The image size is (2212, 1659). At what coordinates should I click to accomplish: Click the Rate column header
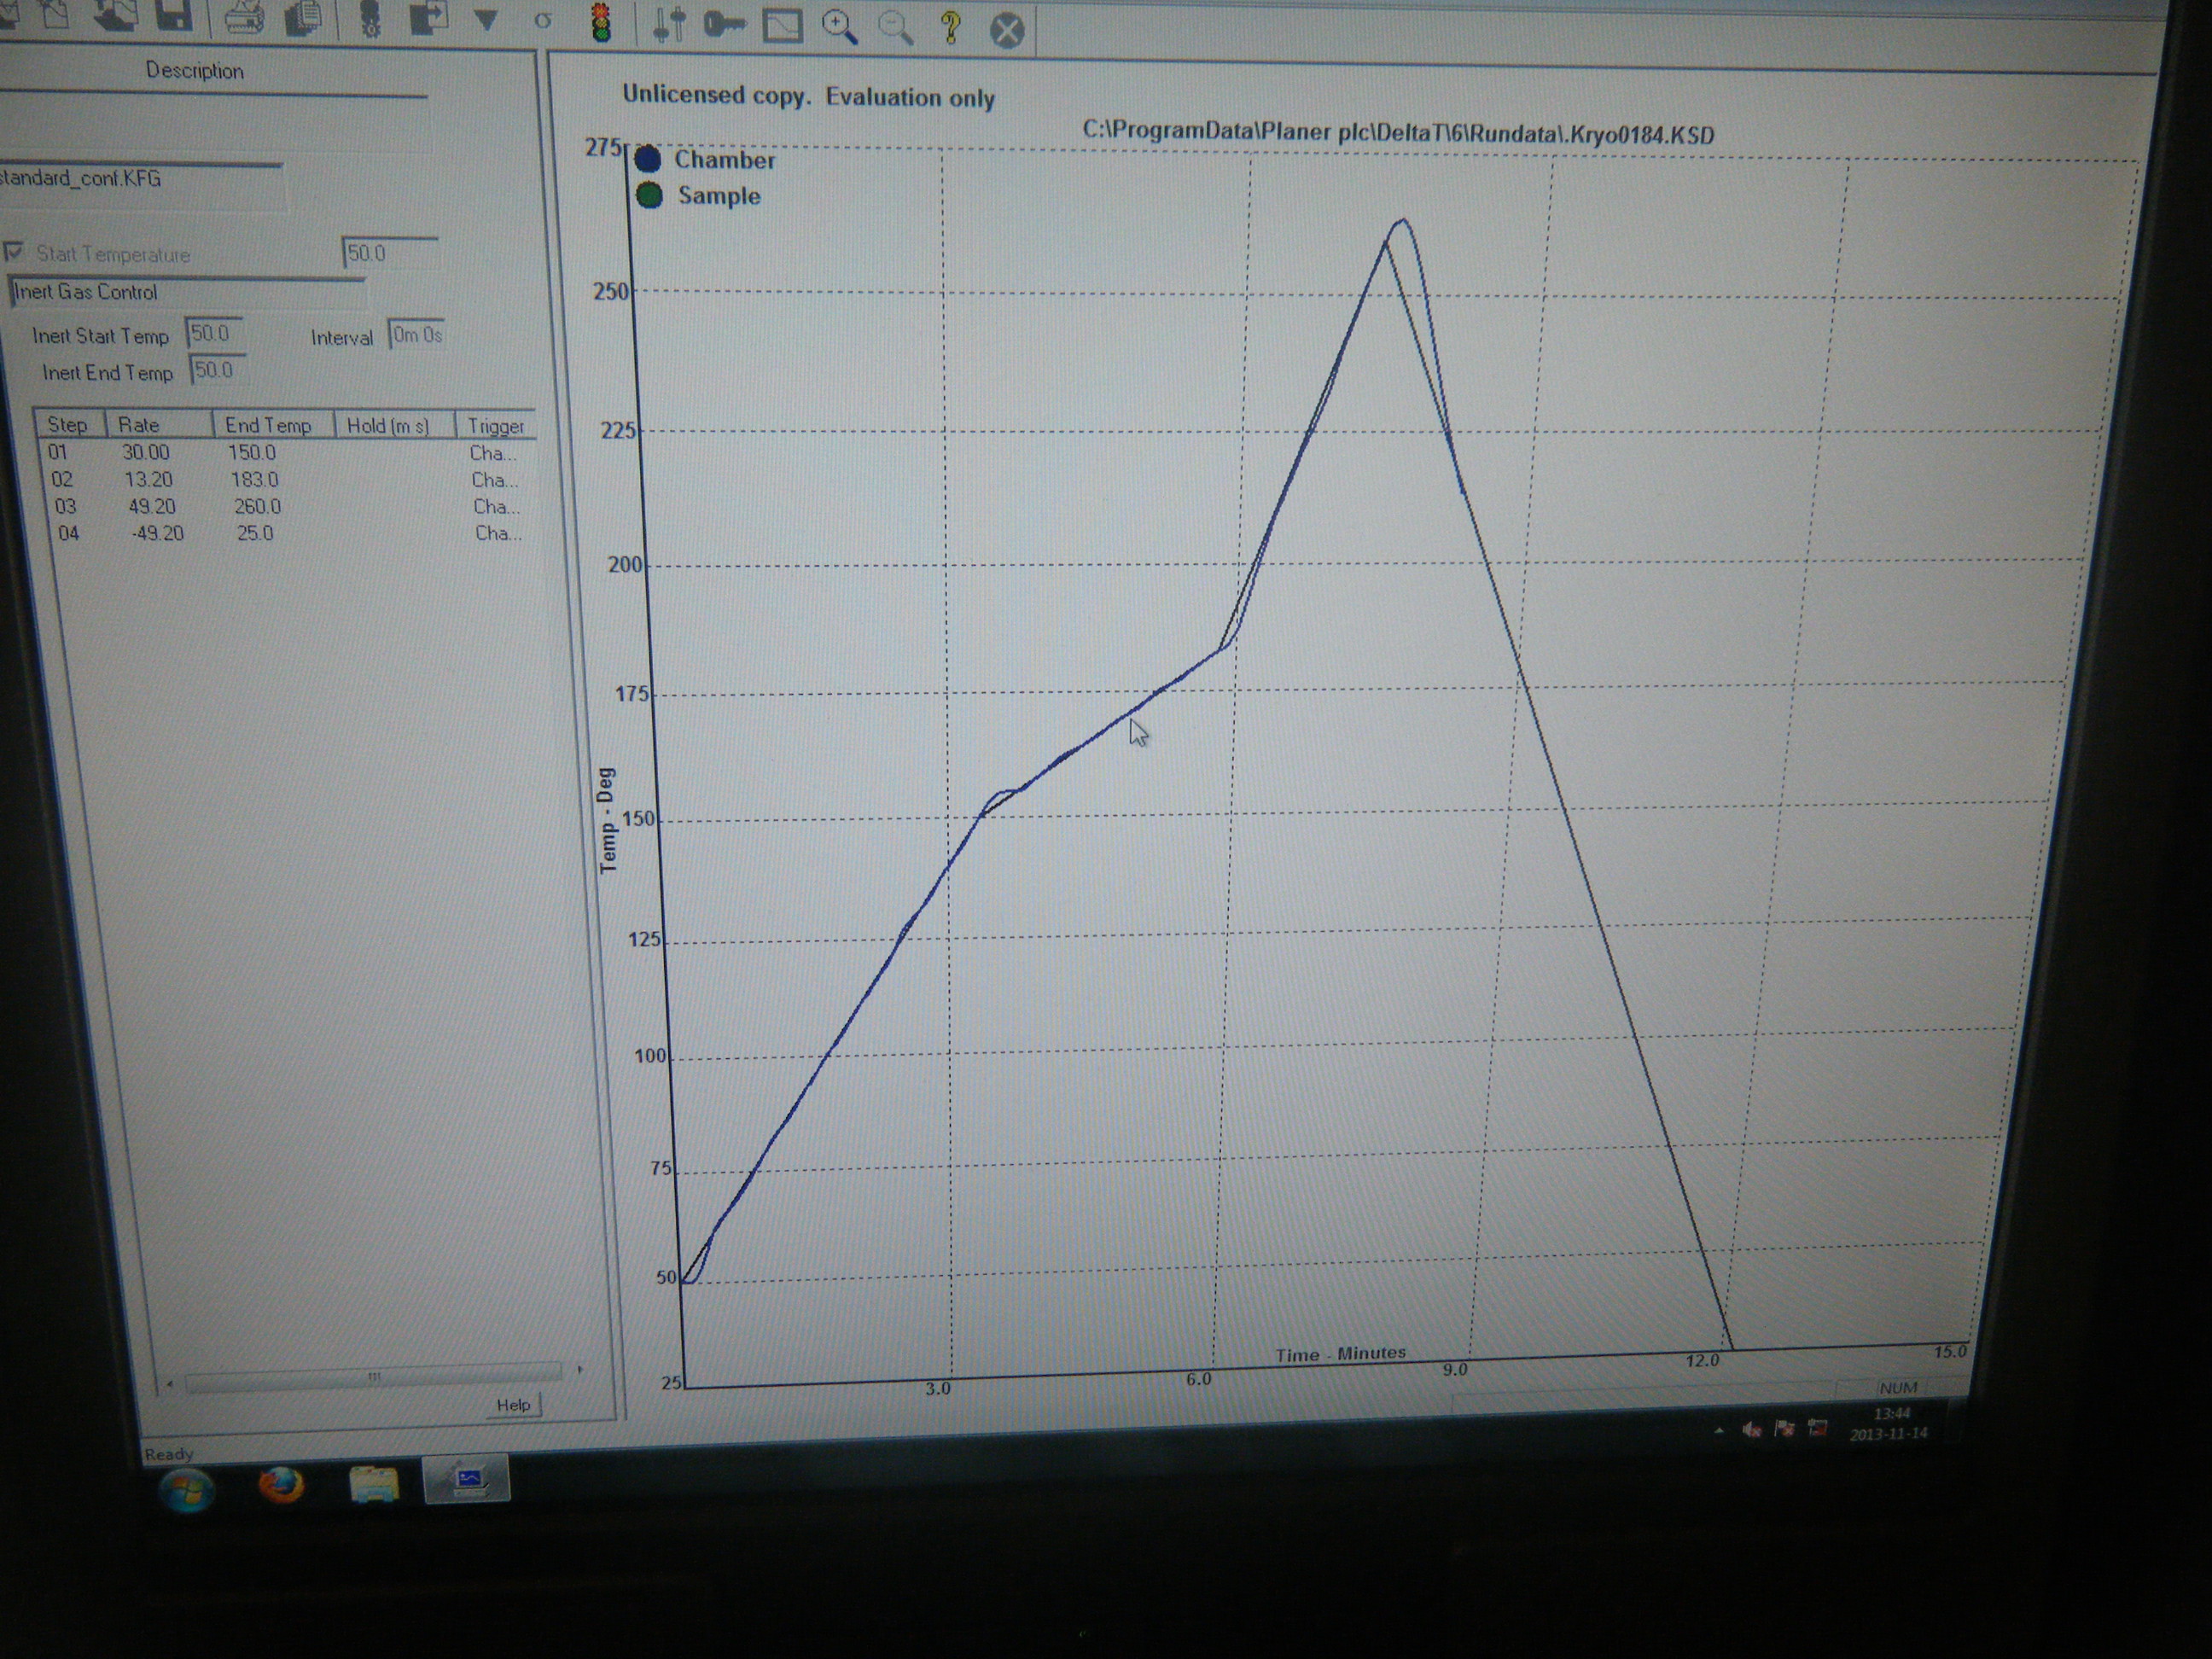click(159, 425)
